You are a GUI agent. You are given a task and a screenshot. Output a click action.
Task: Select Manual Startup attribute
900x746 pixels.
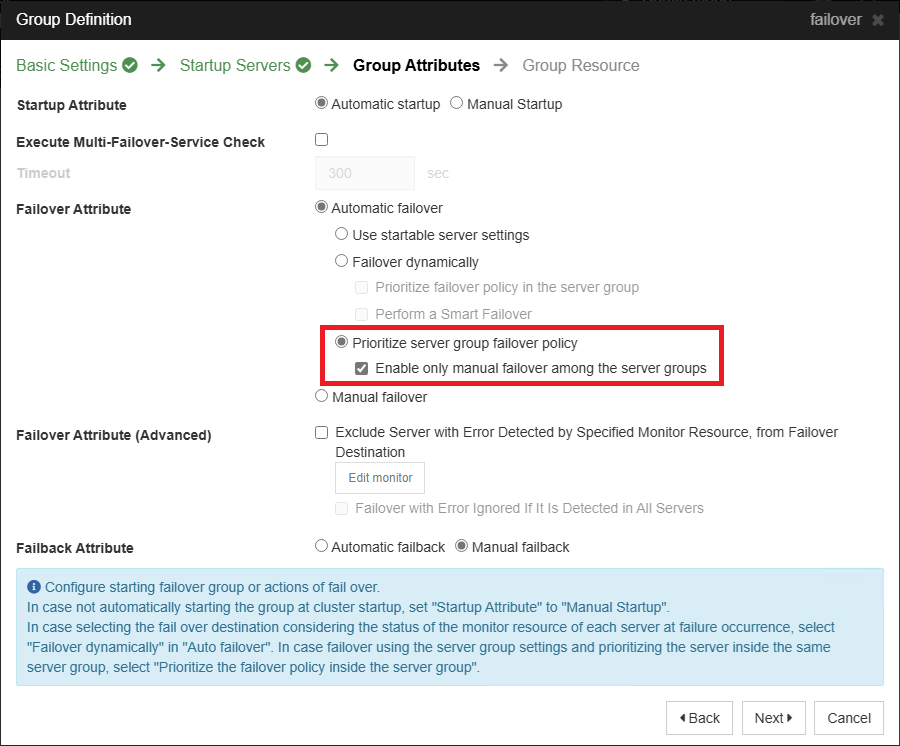(456, 103)
